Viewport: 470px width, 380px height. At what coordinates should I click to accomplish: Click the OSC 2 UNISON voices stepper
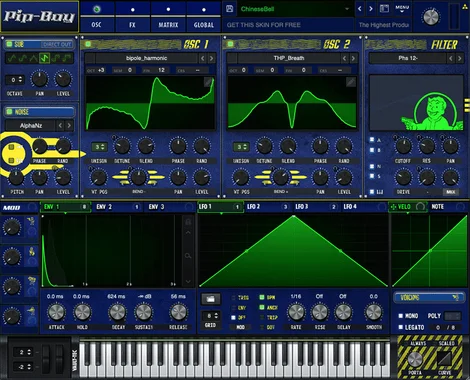click(241, 147)
